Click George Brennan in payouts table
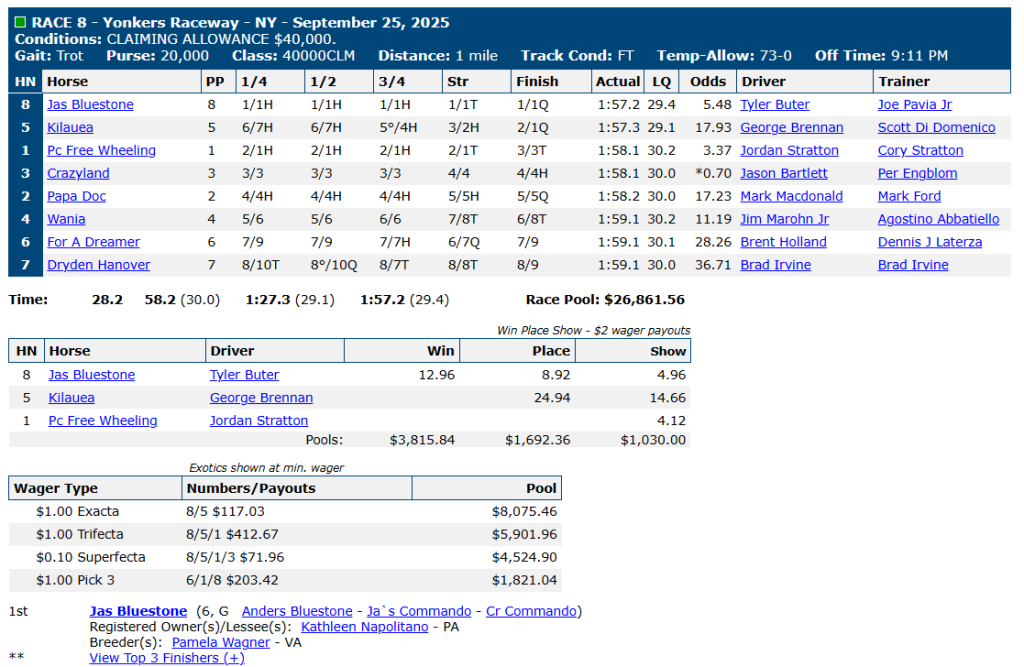The width and height of the screenshot is (1024, 667). [261, 398]
